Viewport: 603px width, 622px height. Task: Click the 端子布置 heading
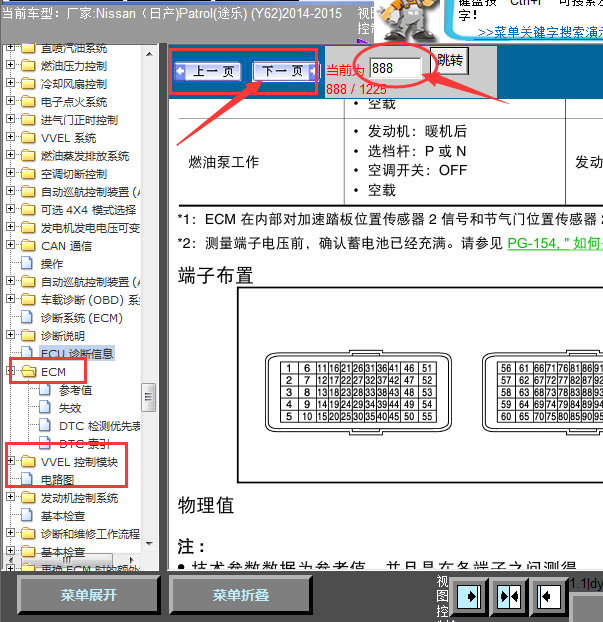coord(215,275)
